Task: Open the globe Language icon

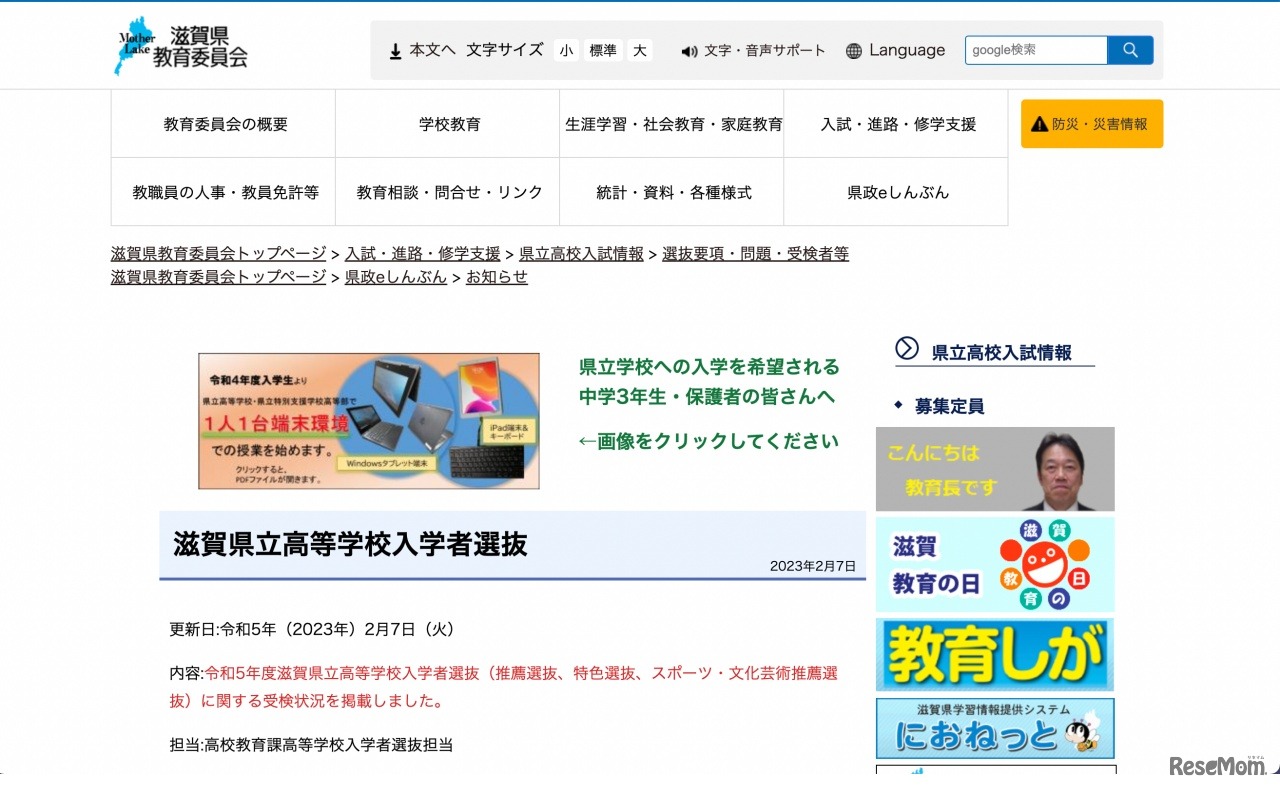Action: point(855,50)
